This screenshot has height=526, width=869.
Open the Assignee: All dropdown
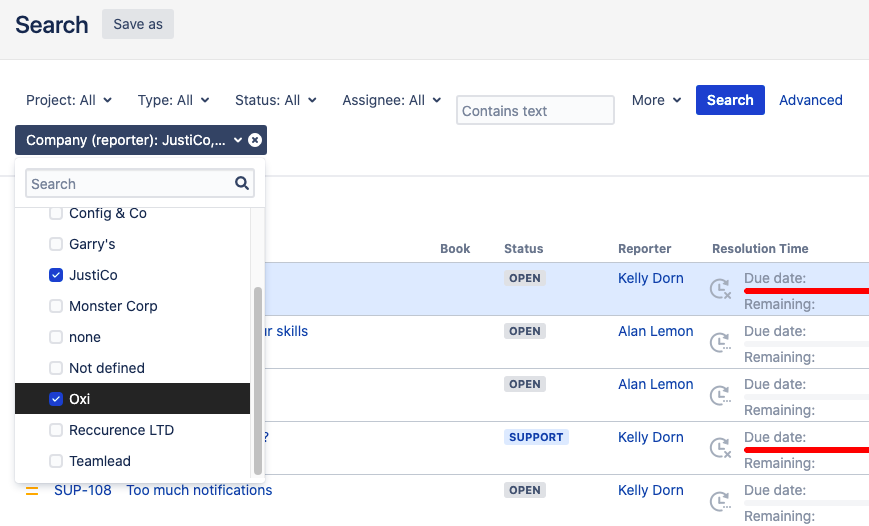[391, 100]
